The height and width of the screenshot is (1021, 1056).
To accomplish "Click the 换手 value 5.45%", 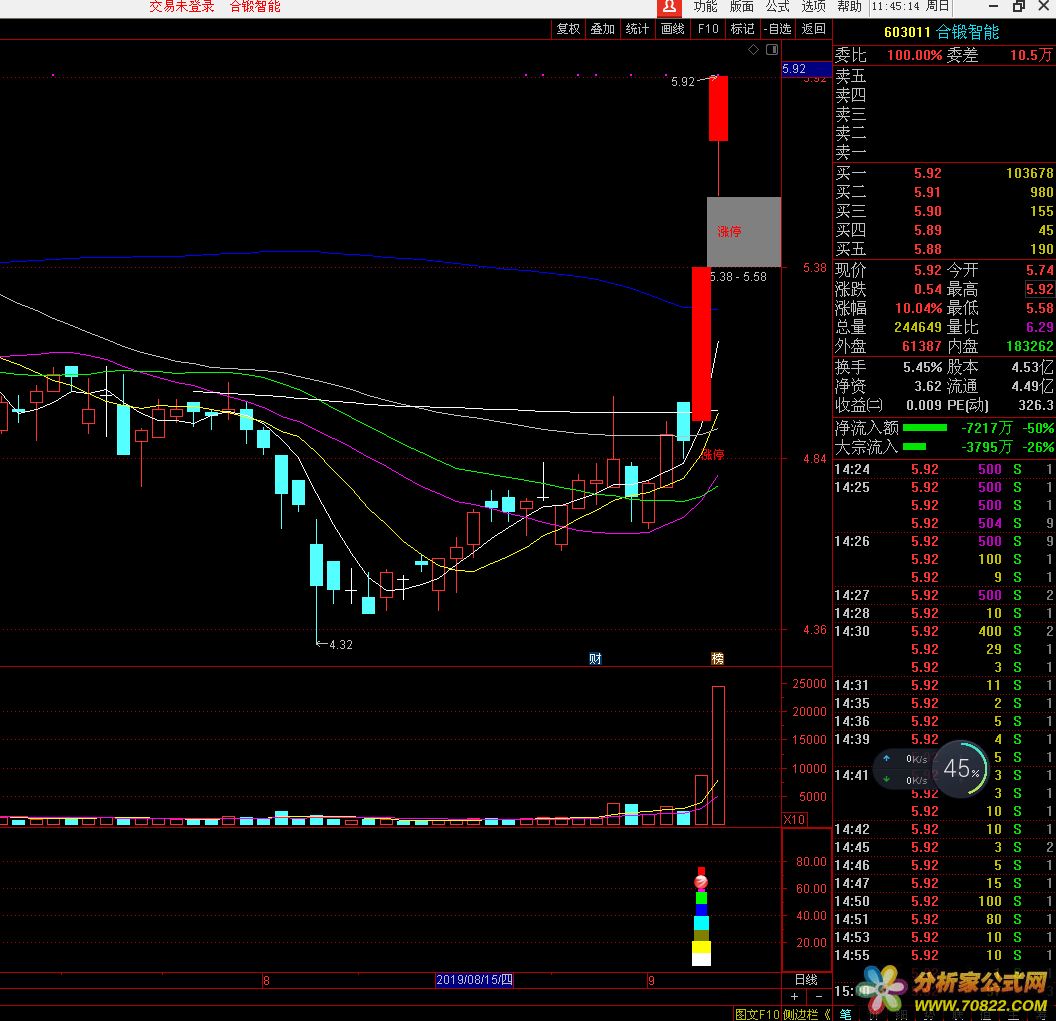I will 923,368.
